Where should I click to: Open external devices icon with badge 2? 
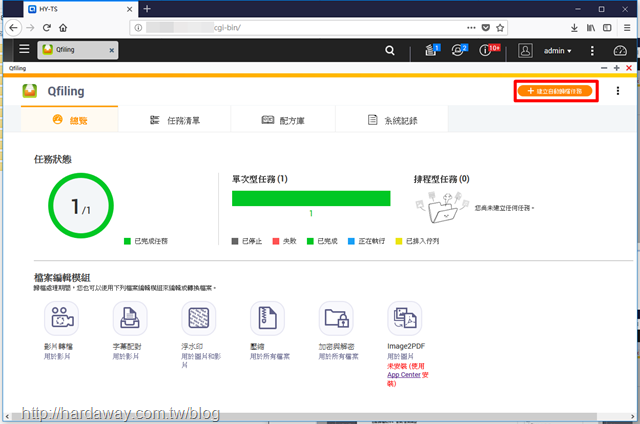[459, 50]
